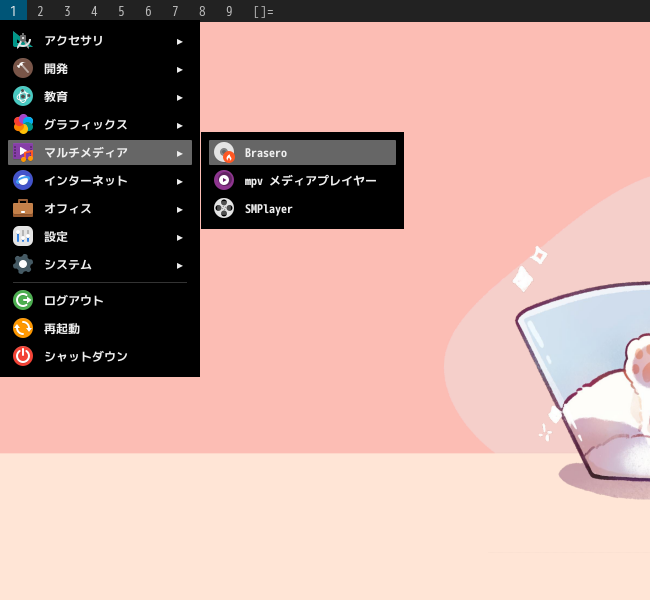The height and width of the screenshot is (600, 650).
Task: Expand the アクセサリ submenu arrow
Action: [x=179, y=41]
